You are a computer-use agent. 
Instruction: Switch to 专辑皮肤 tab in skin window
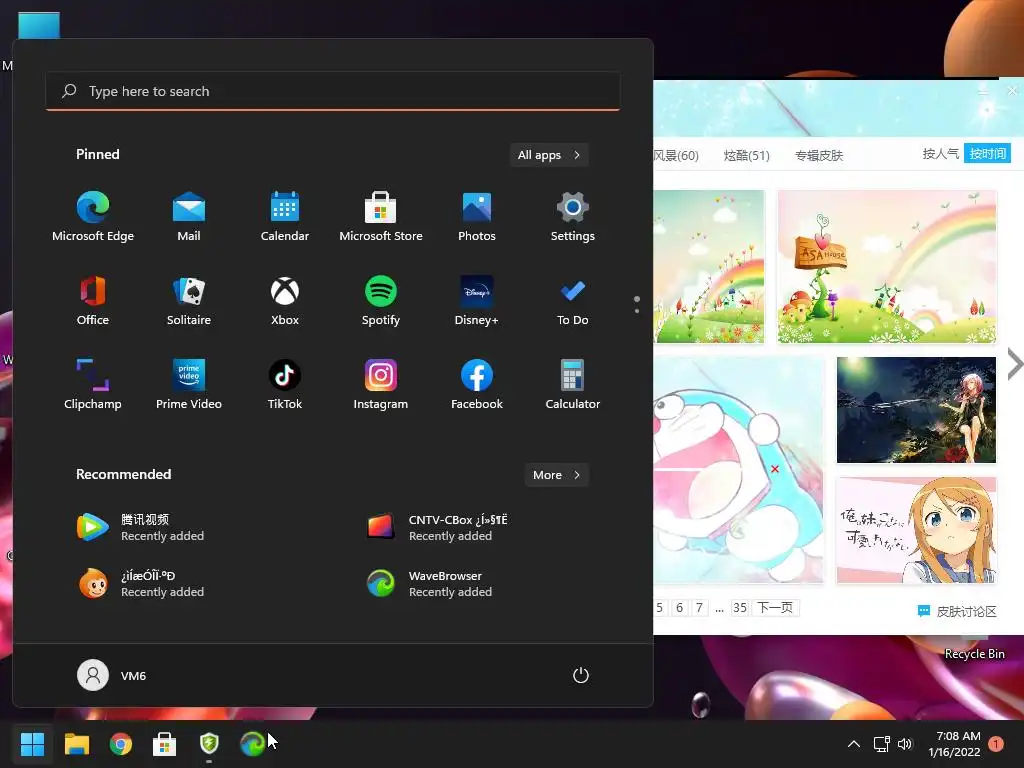pyautogui.click(x=818, y=155)
